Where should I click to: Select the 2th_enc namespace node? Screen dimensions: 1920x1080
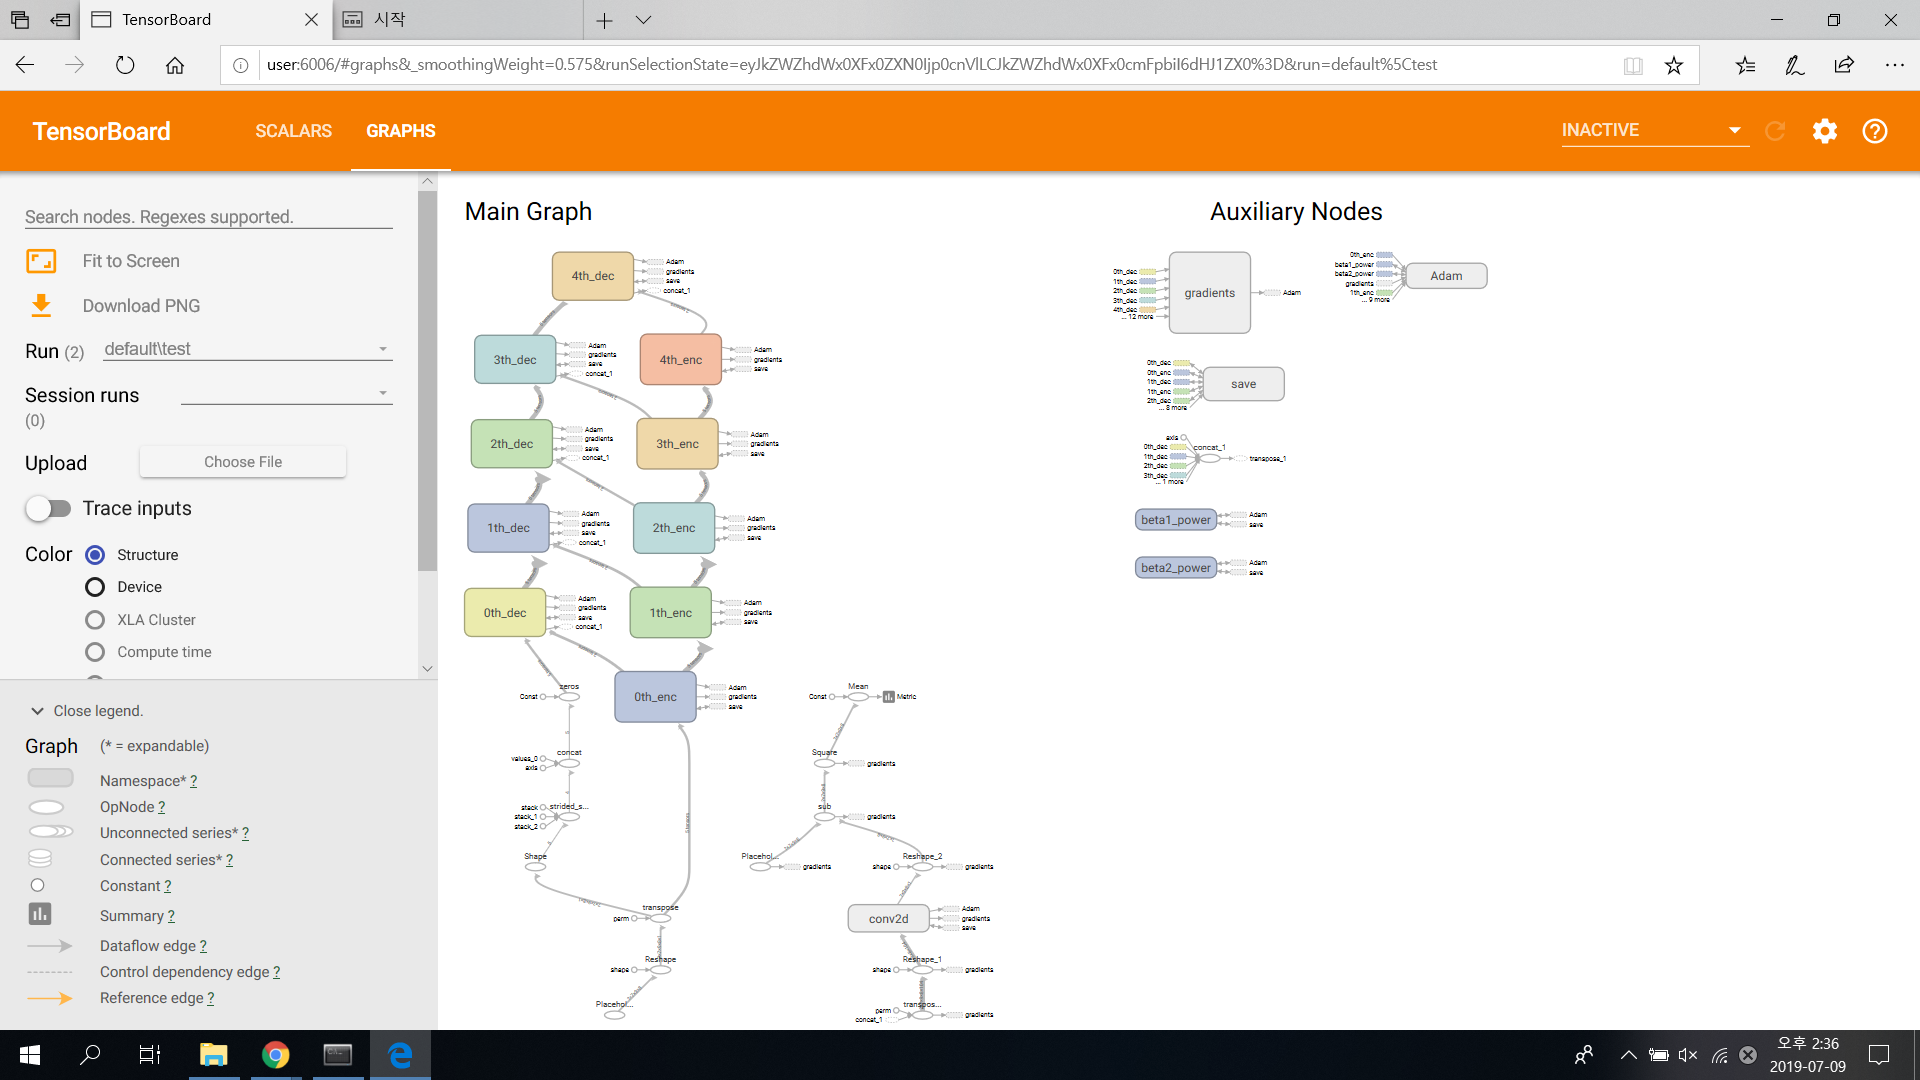(674, 528)
